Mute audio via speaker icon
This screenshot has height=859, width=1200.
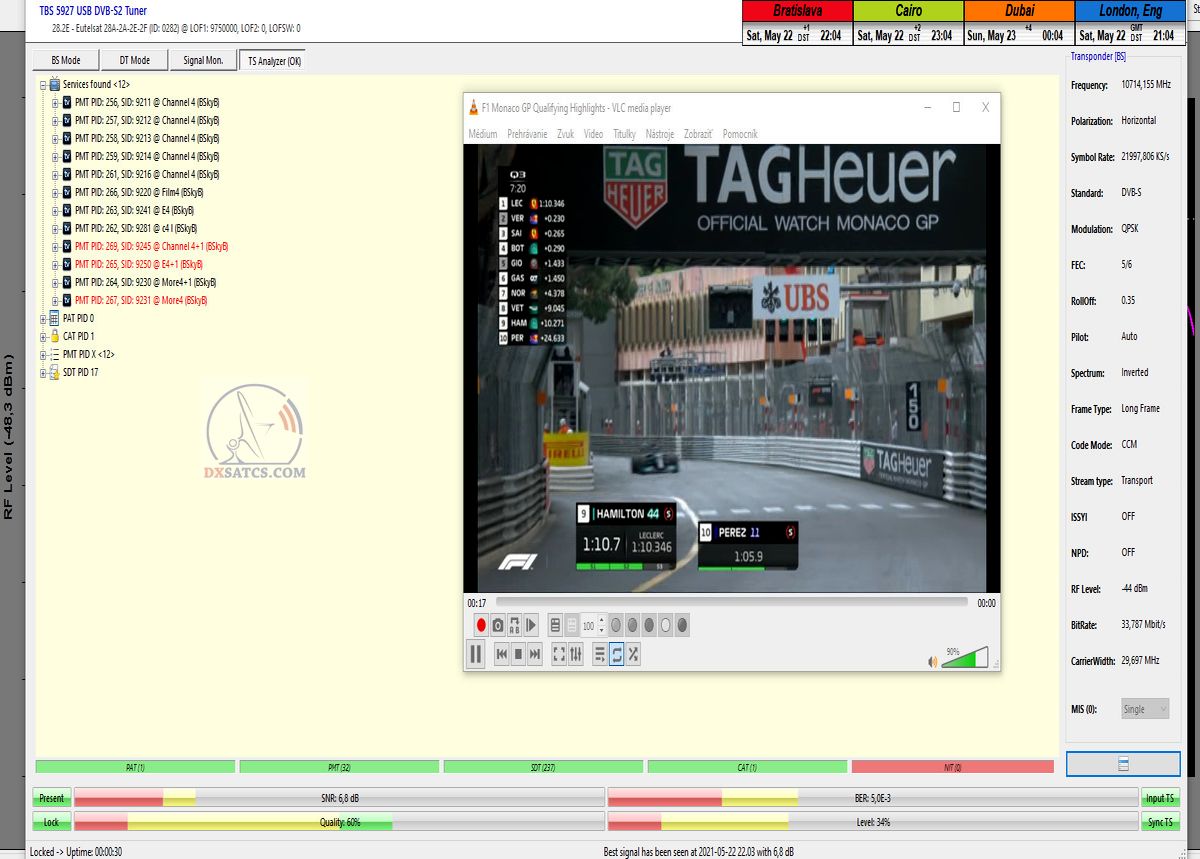pos(933,661)
